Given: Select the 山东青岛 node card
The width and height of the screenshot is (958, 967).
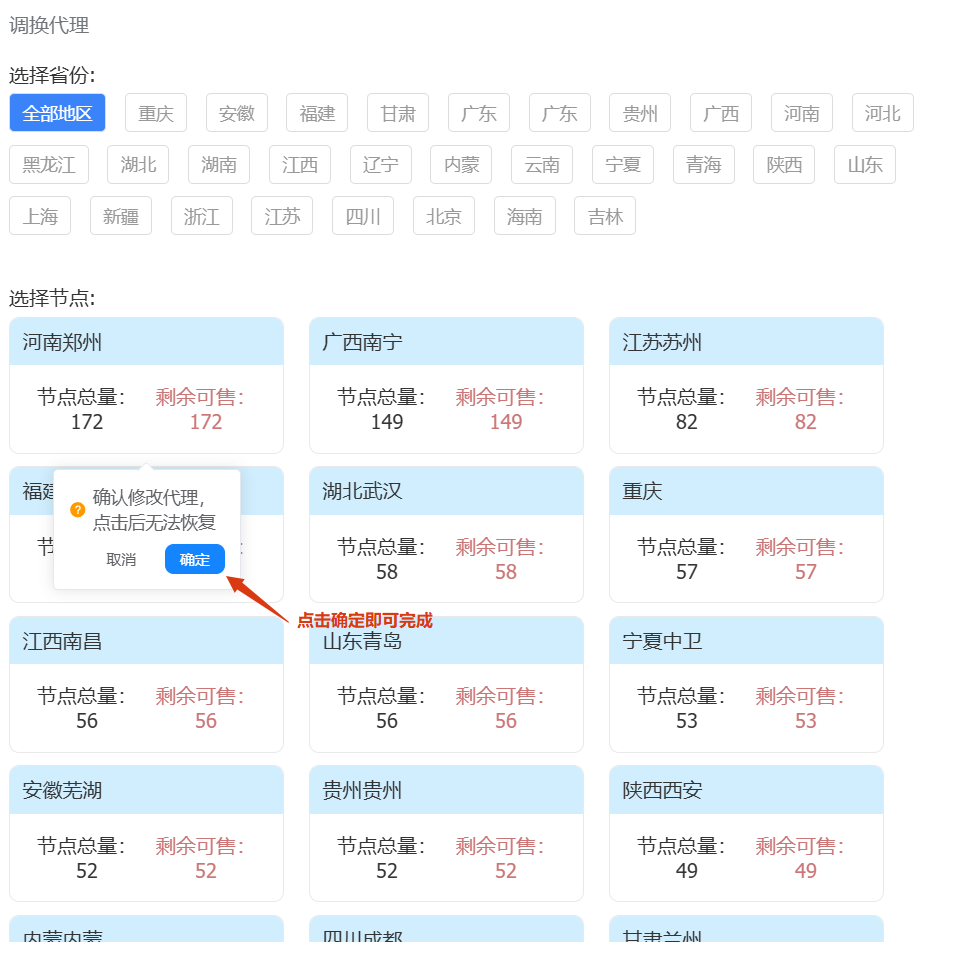Looking at the screenshot, I should [x=447, y=685].
